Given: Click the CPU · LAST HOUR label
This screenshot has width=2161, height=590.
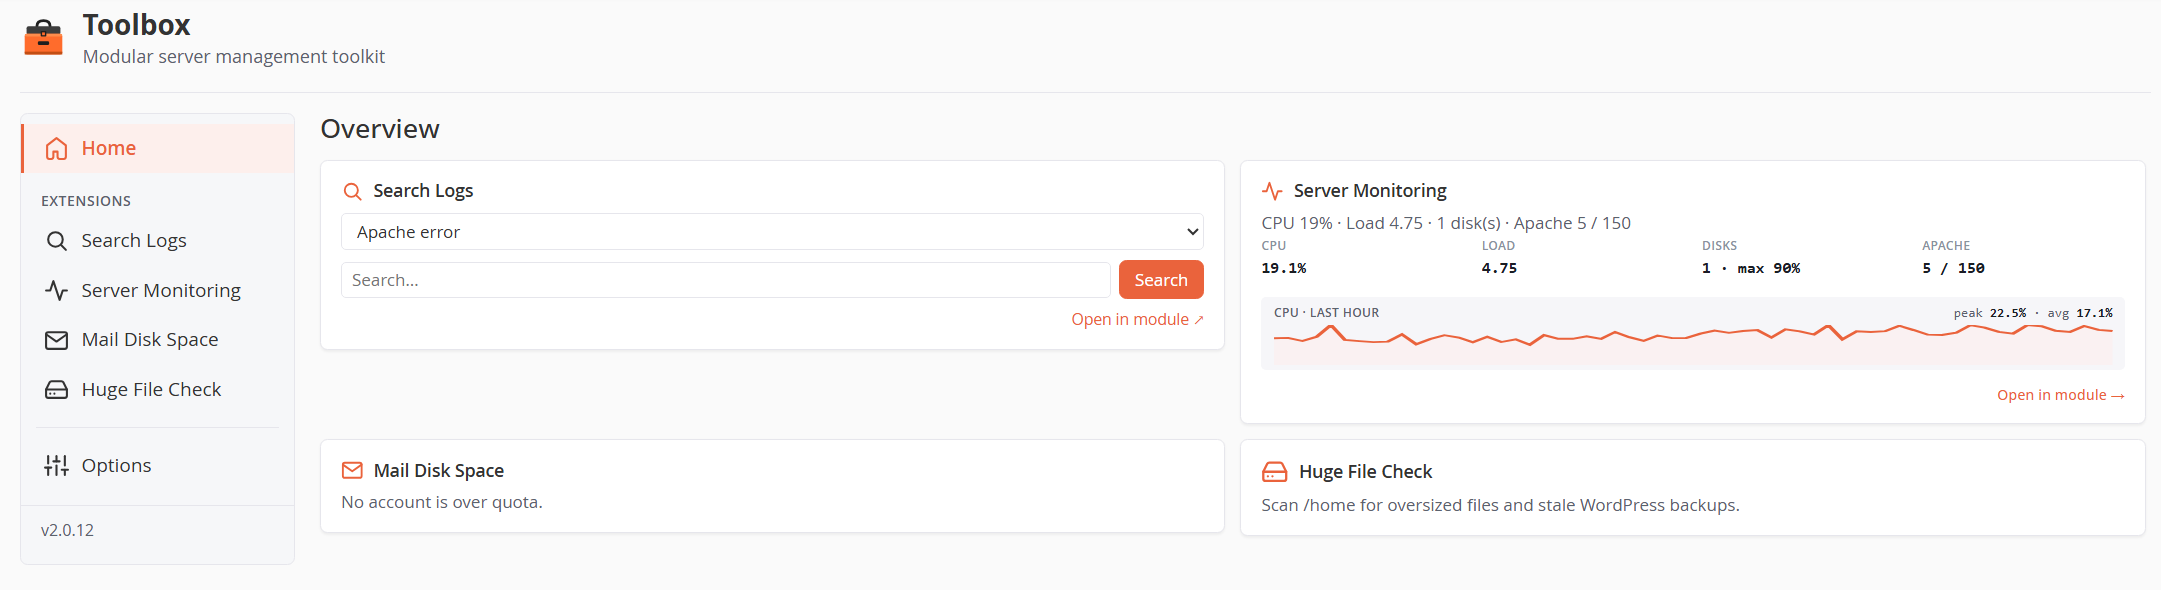Looking at the screenshot, I should point(1326,313).
